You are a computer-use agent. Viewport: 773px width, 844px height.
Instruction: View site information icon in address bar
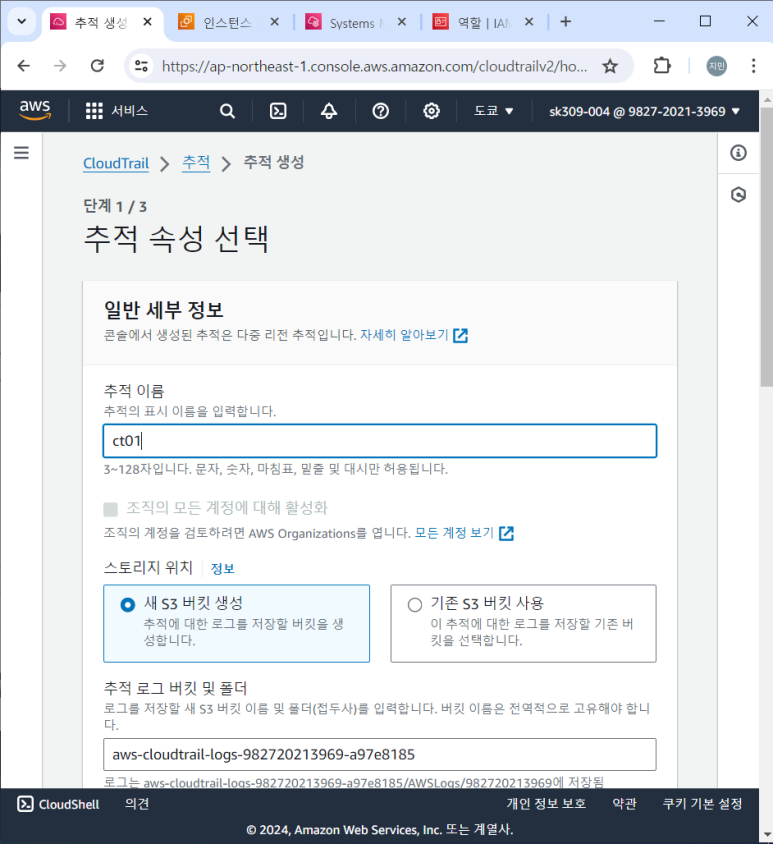tap(142, 66)
